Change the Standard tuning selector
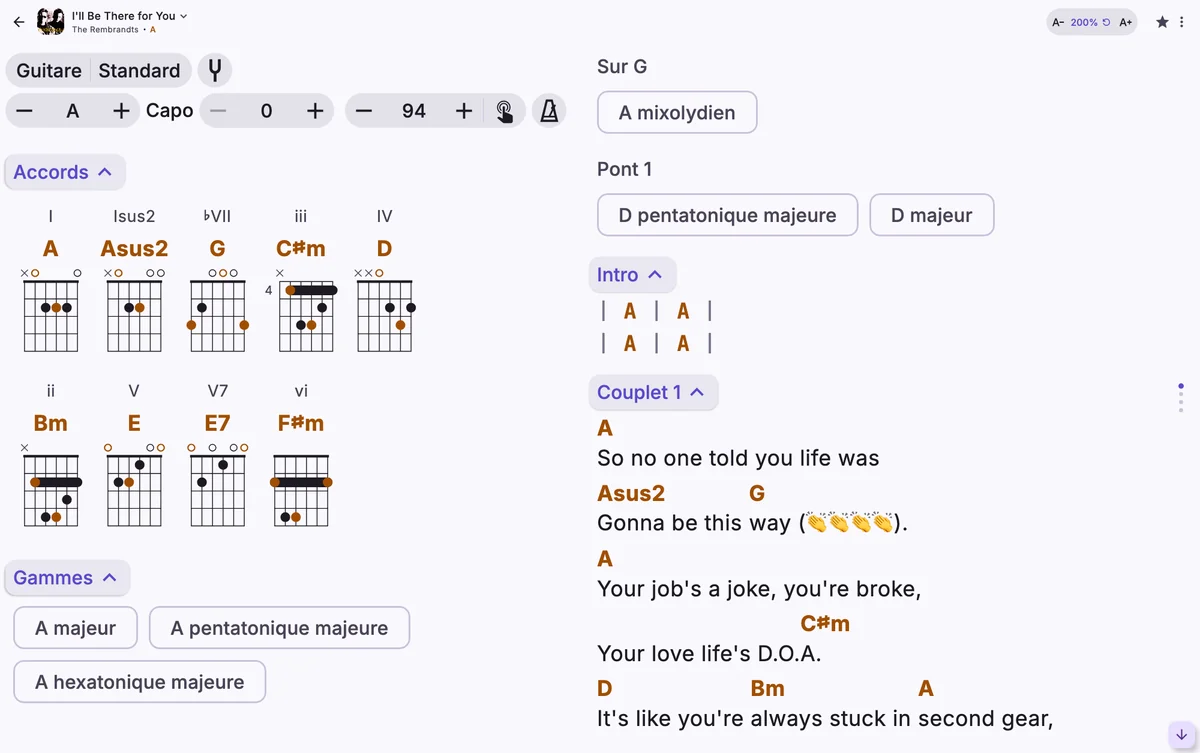Viewport: 1200px width, 753px height. click(140, 71)
